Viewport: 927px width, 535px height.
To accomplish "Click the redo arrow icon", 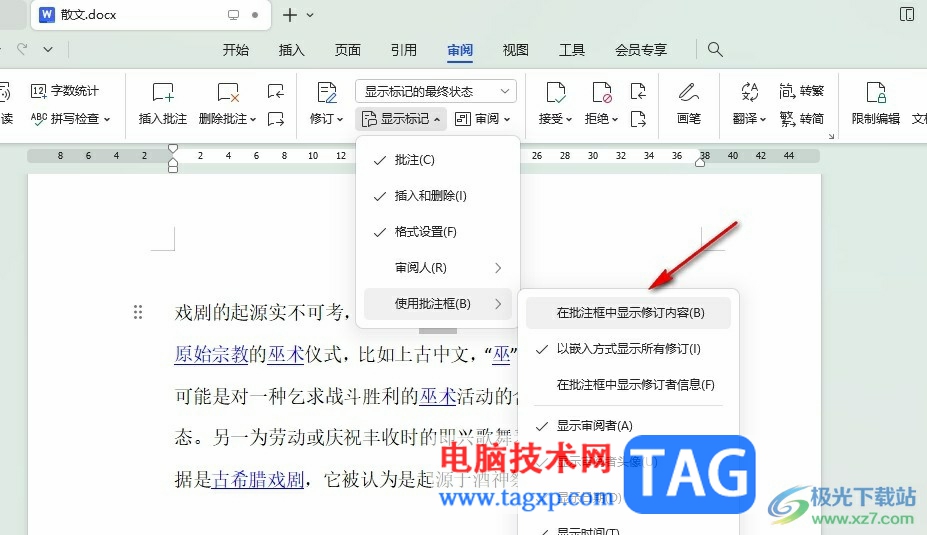I will (22, 49).
